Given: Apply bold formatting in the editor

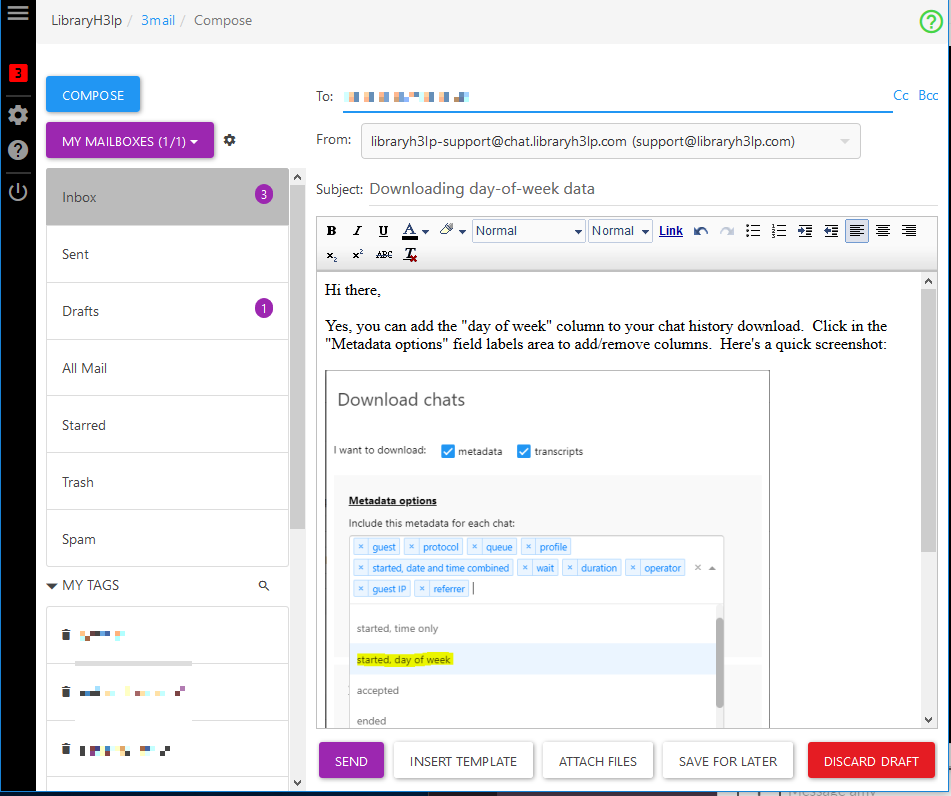Looking at the screenshot, I should 331,231.
